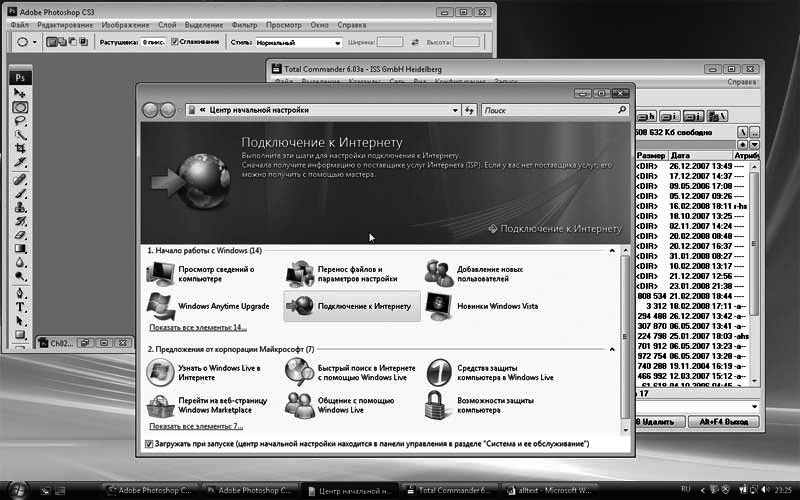Screen dimensions: 800x500
Task: Click Alt+F4 Выход button
Action: point(723,422)
